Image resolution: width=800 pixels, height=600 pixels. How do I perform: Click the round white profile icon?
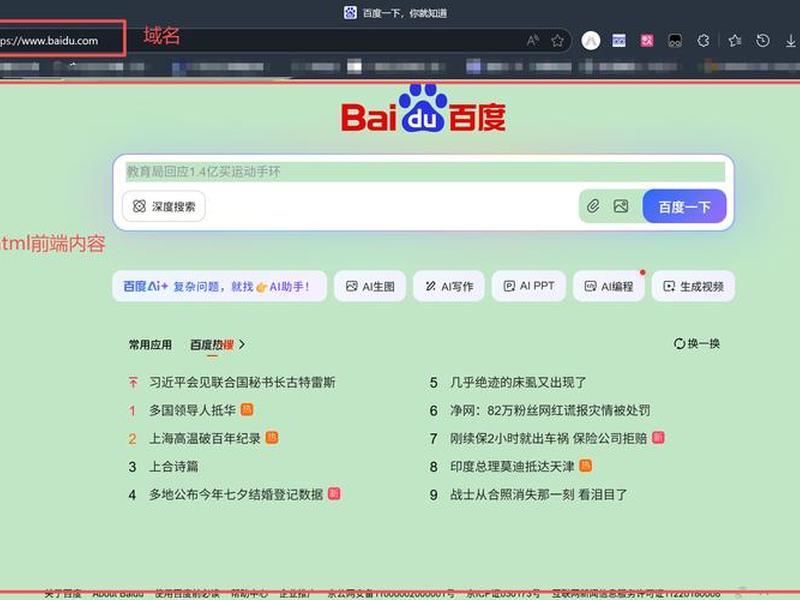[x=591, y=41]
